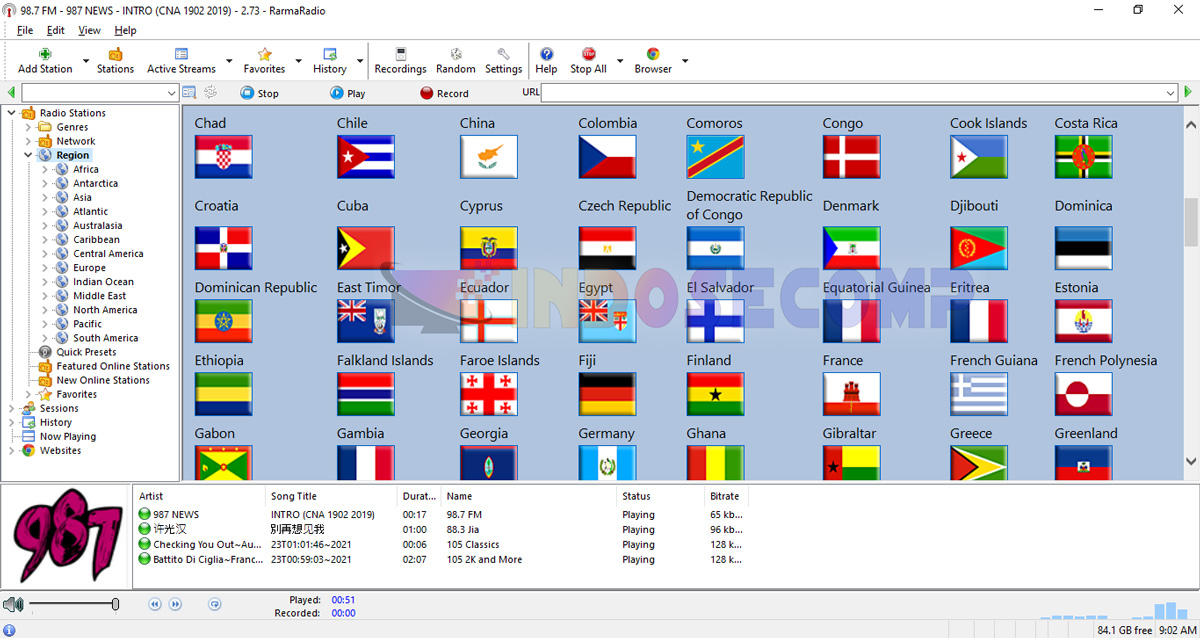Collapse the Region tree node

pyautogui.click(x=27, y=154)
